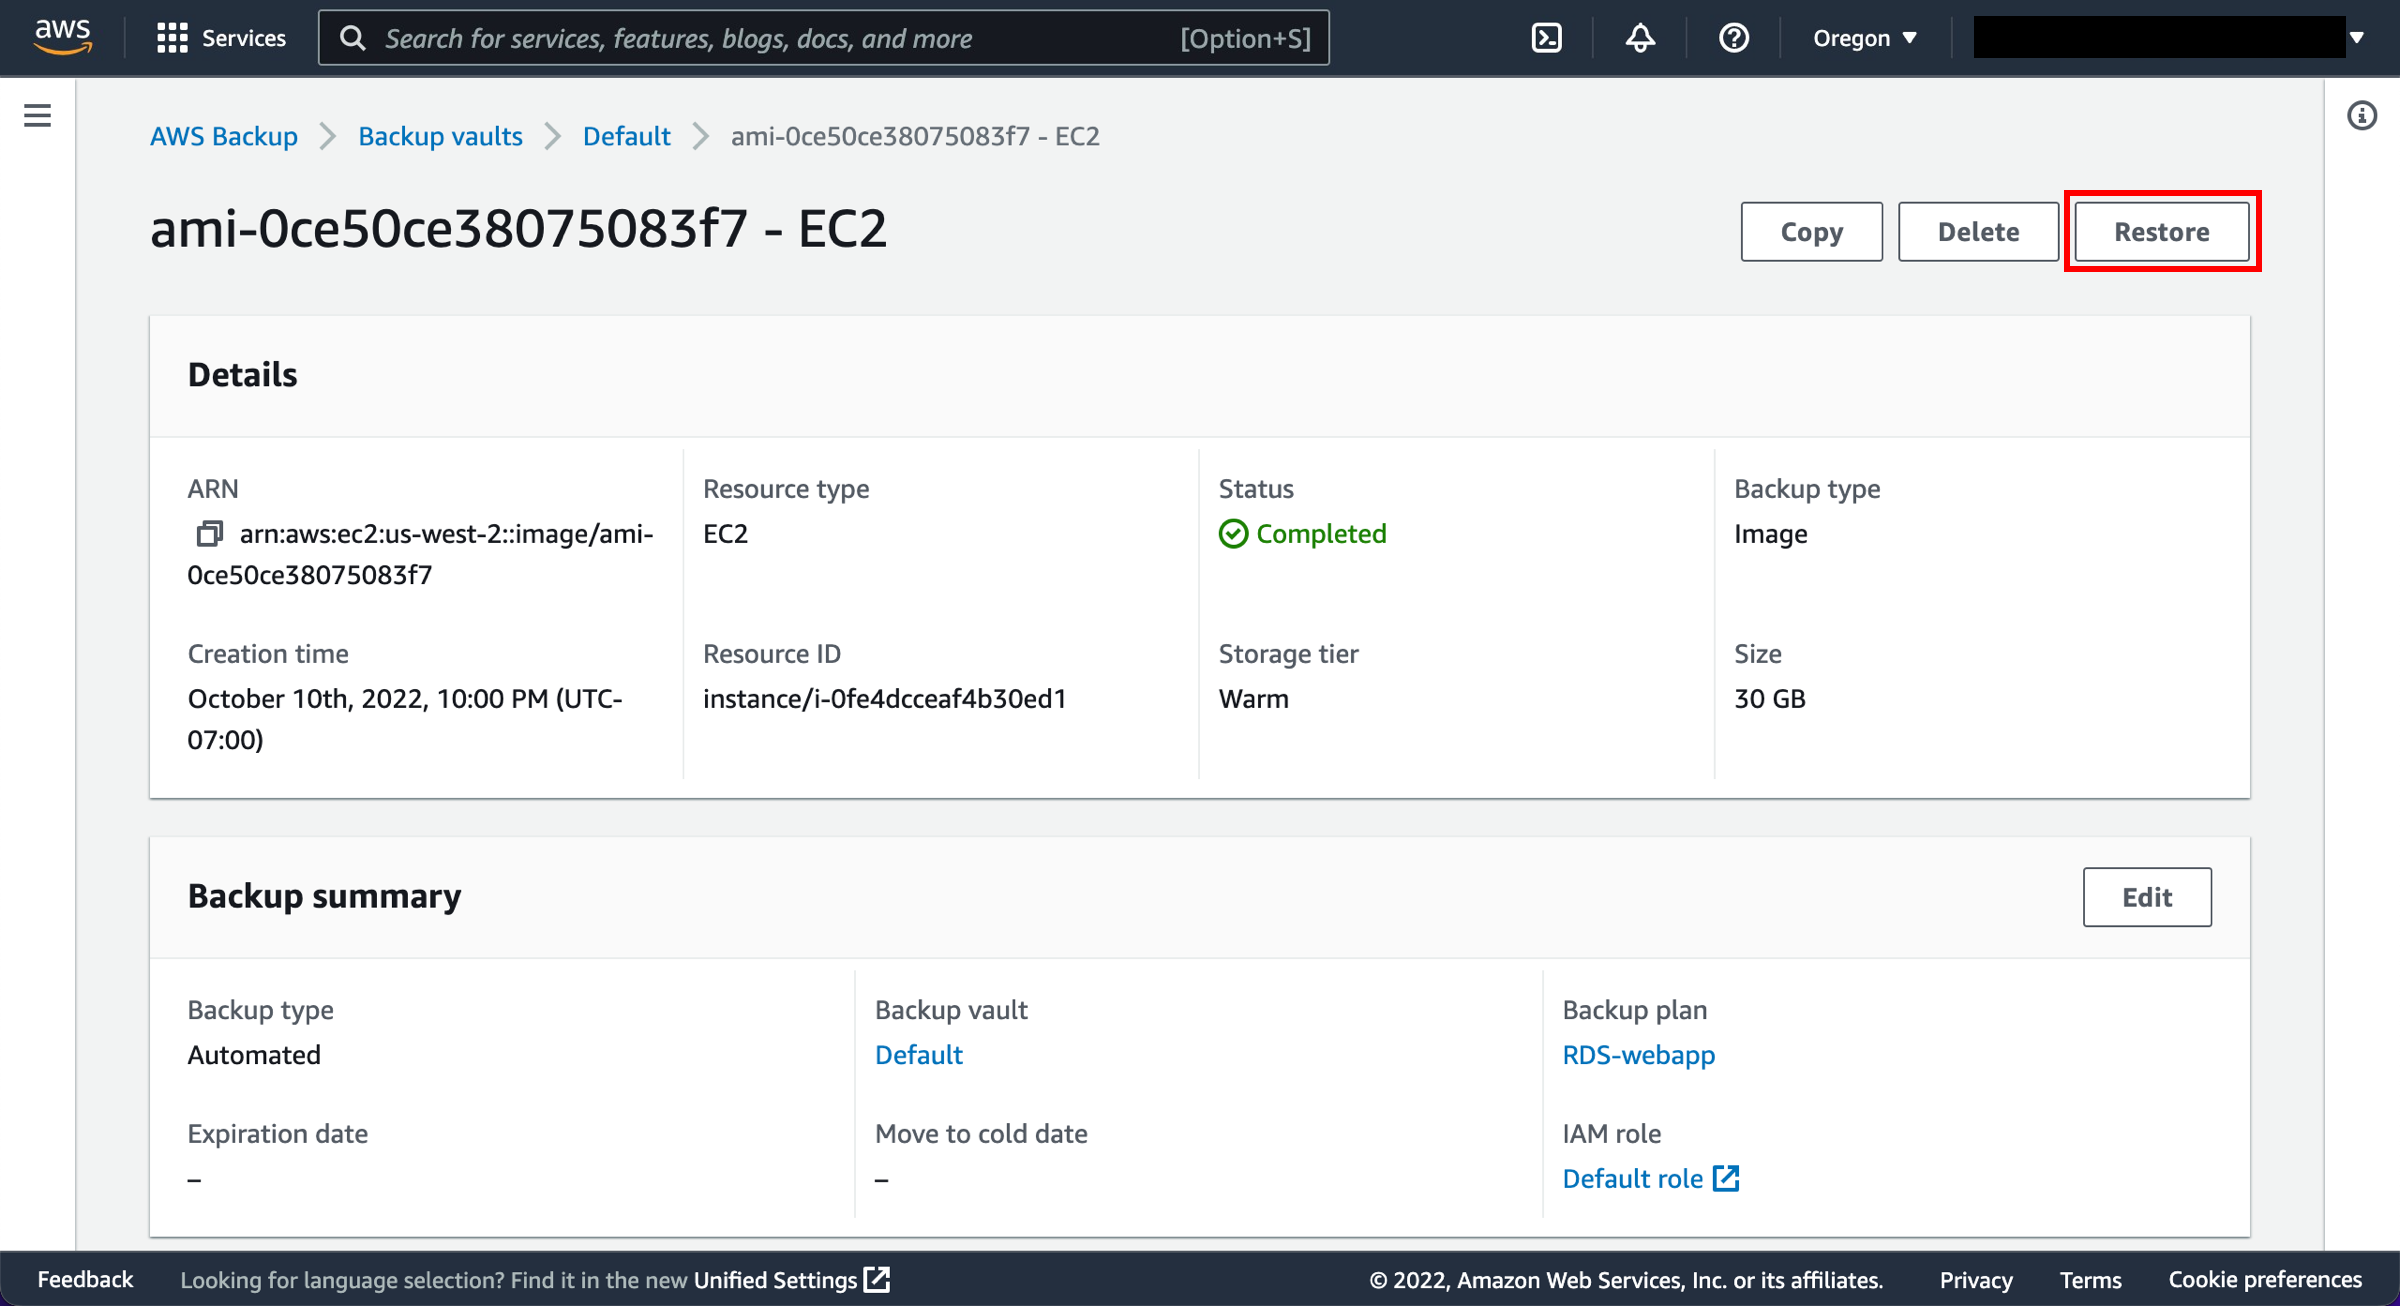Image resolution: width=2400 pixels, height=1306 pixels.
Task: Open Terms footer link
Action: tap(2090, 1279)
